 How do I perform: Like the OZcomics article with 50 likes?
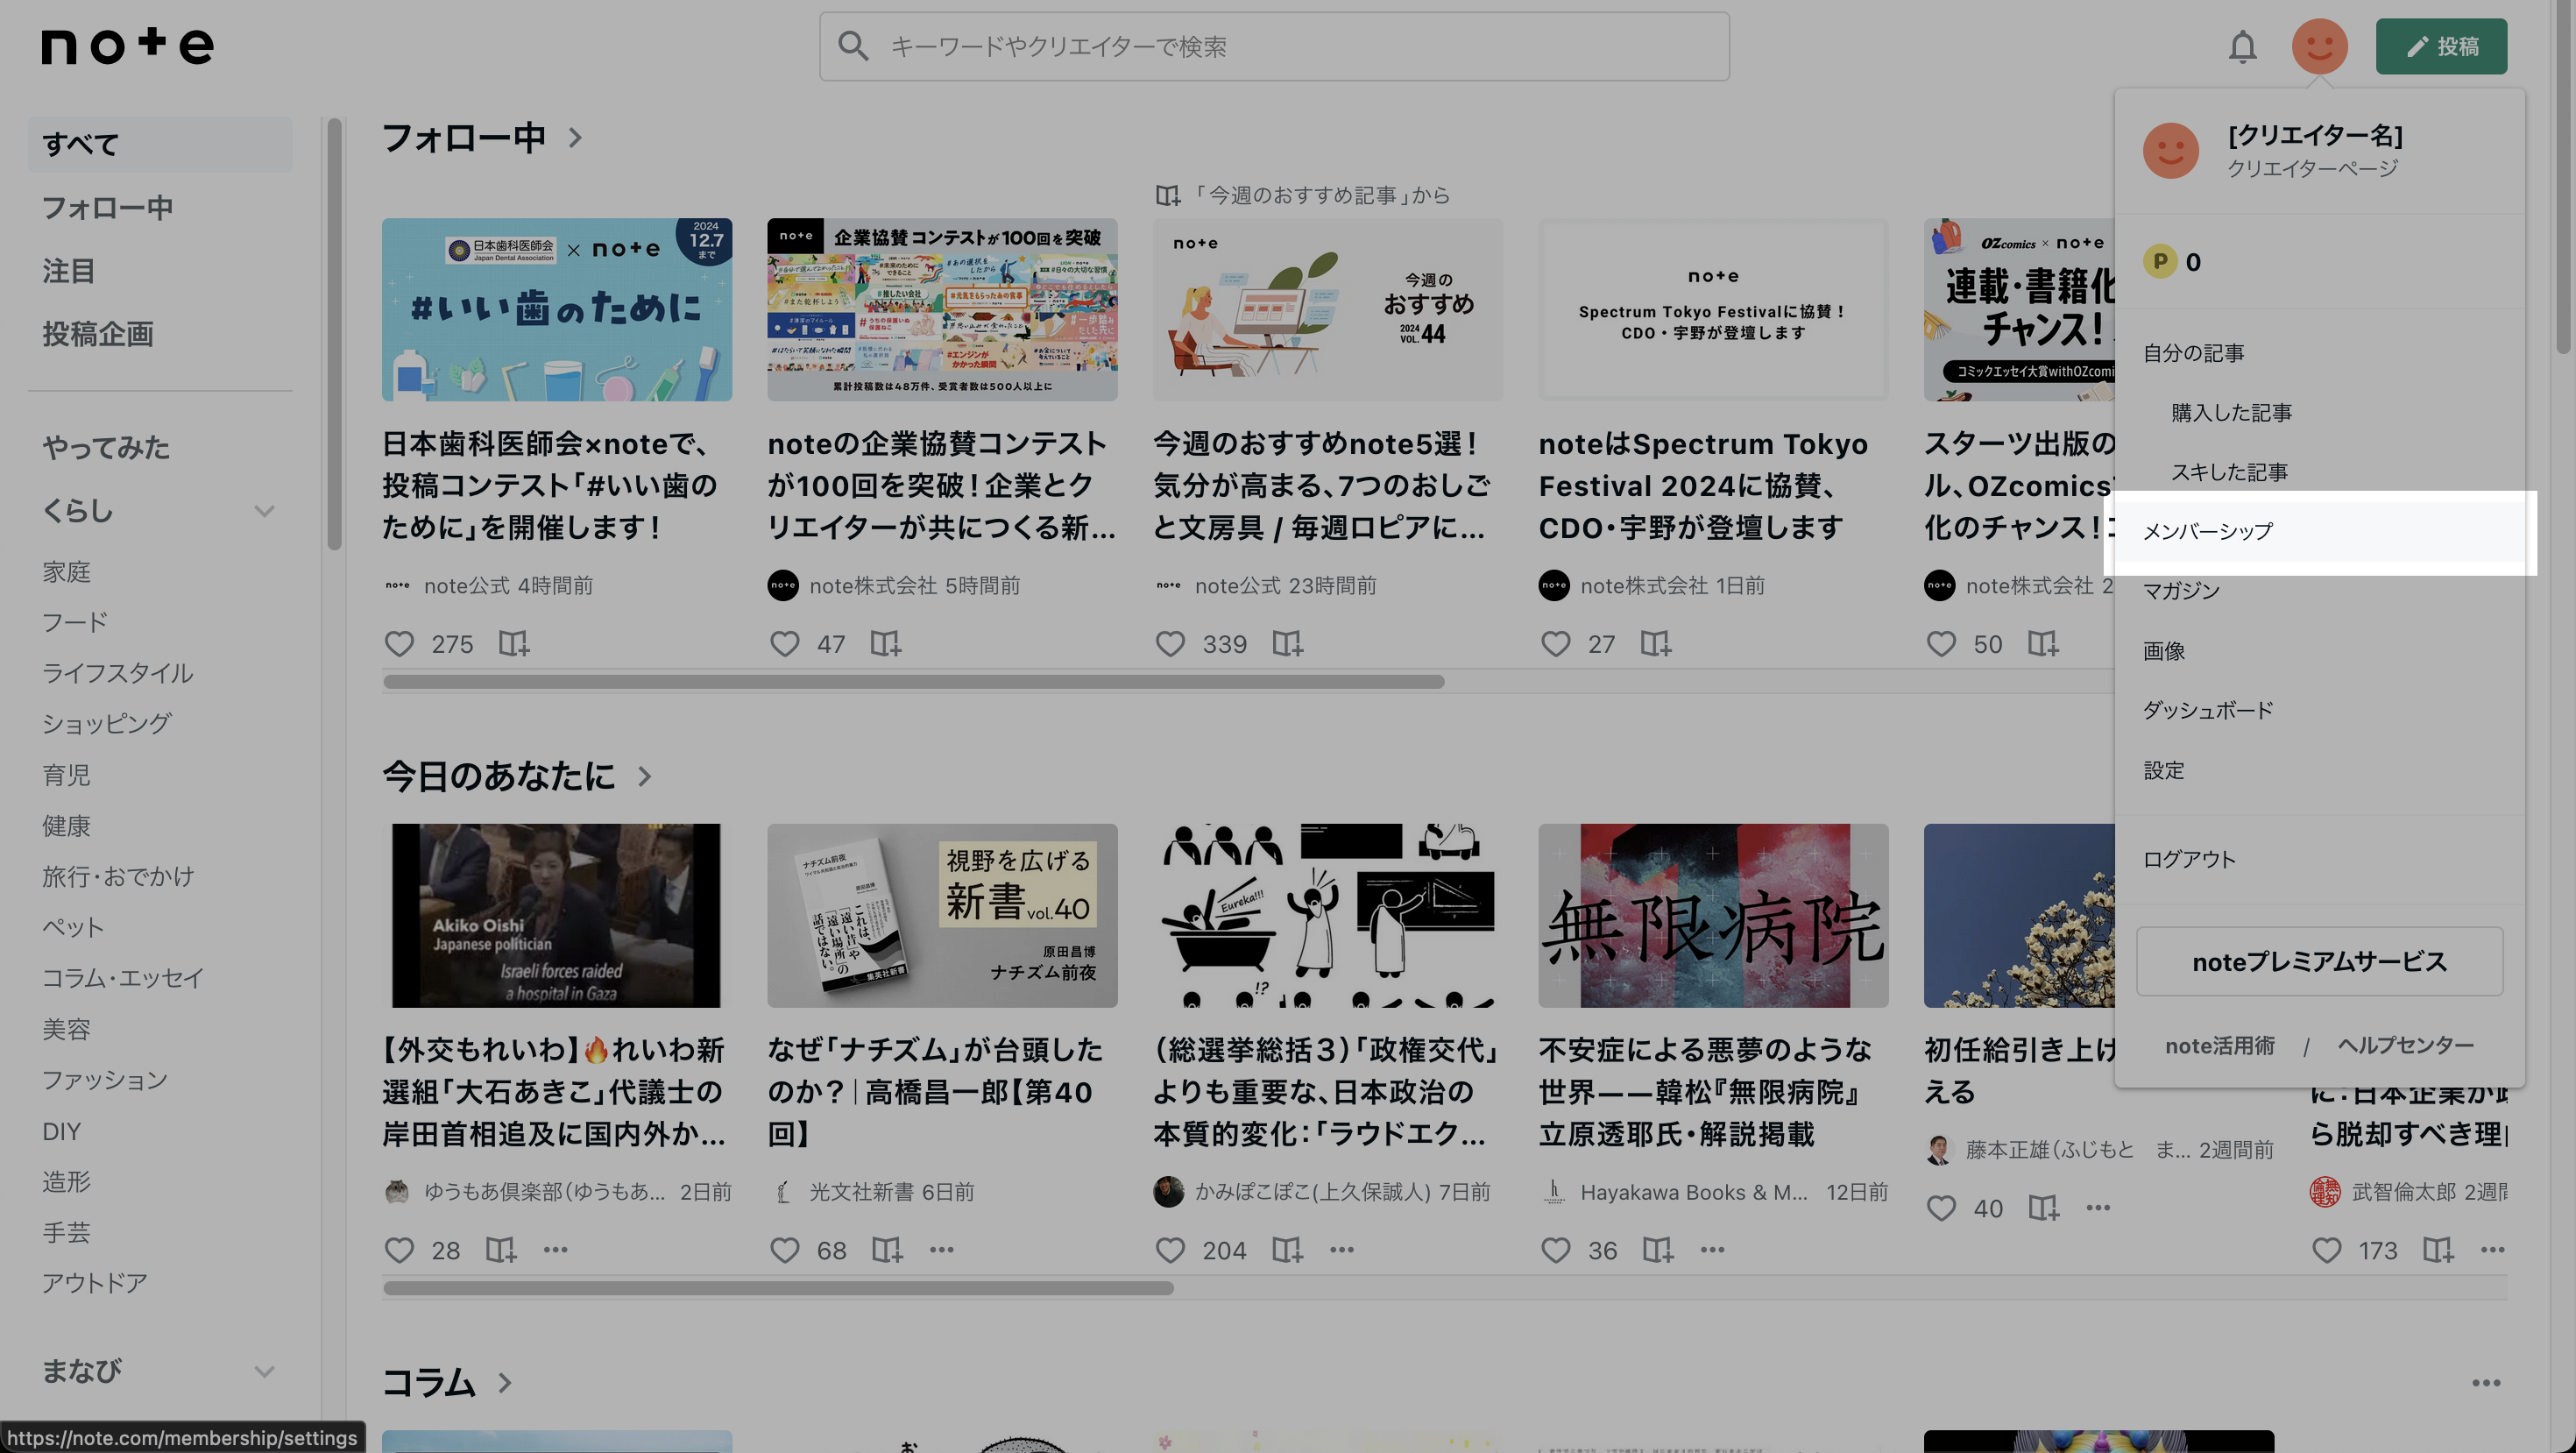point(1941,644)
